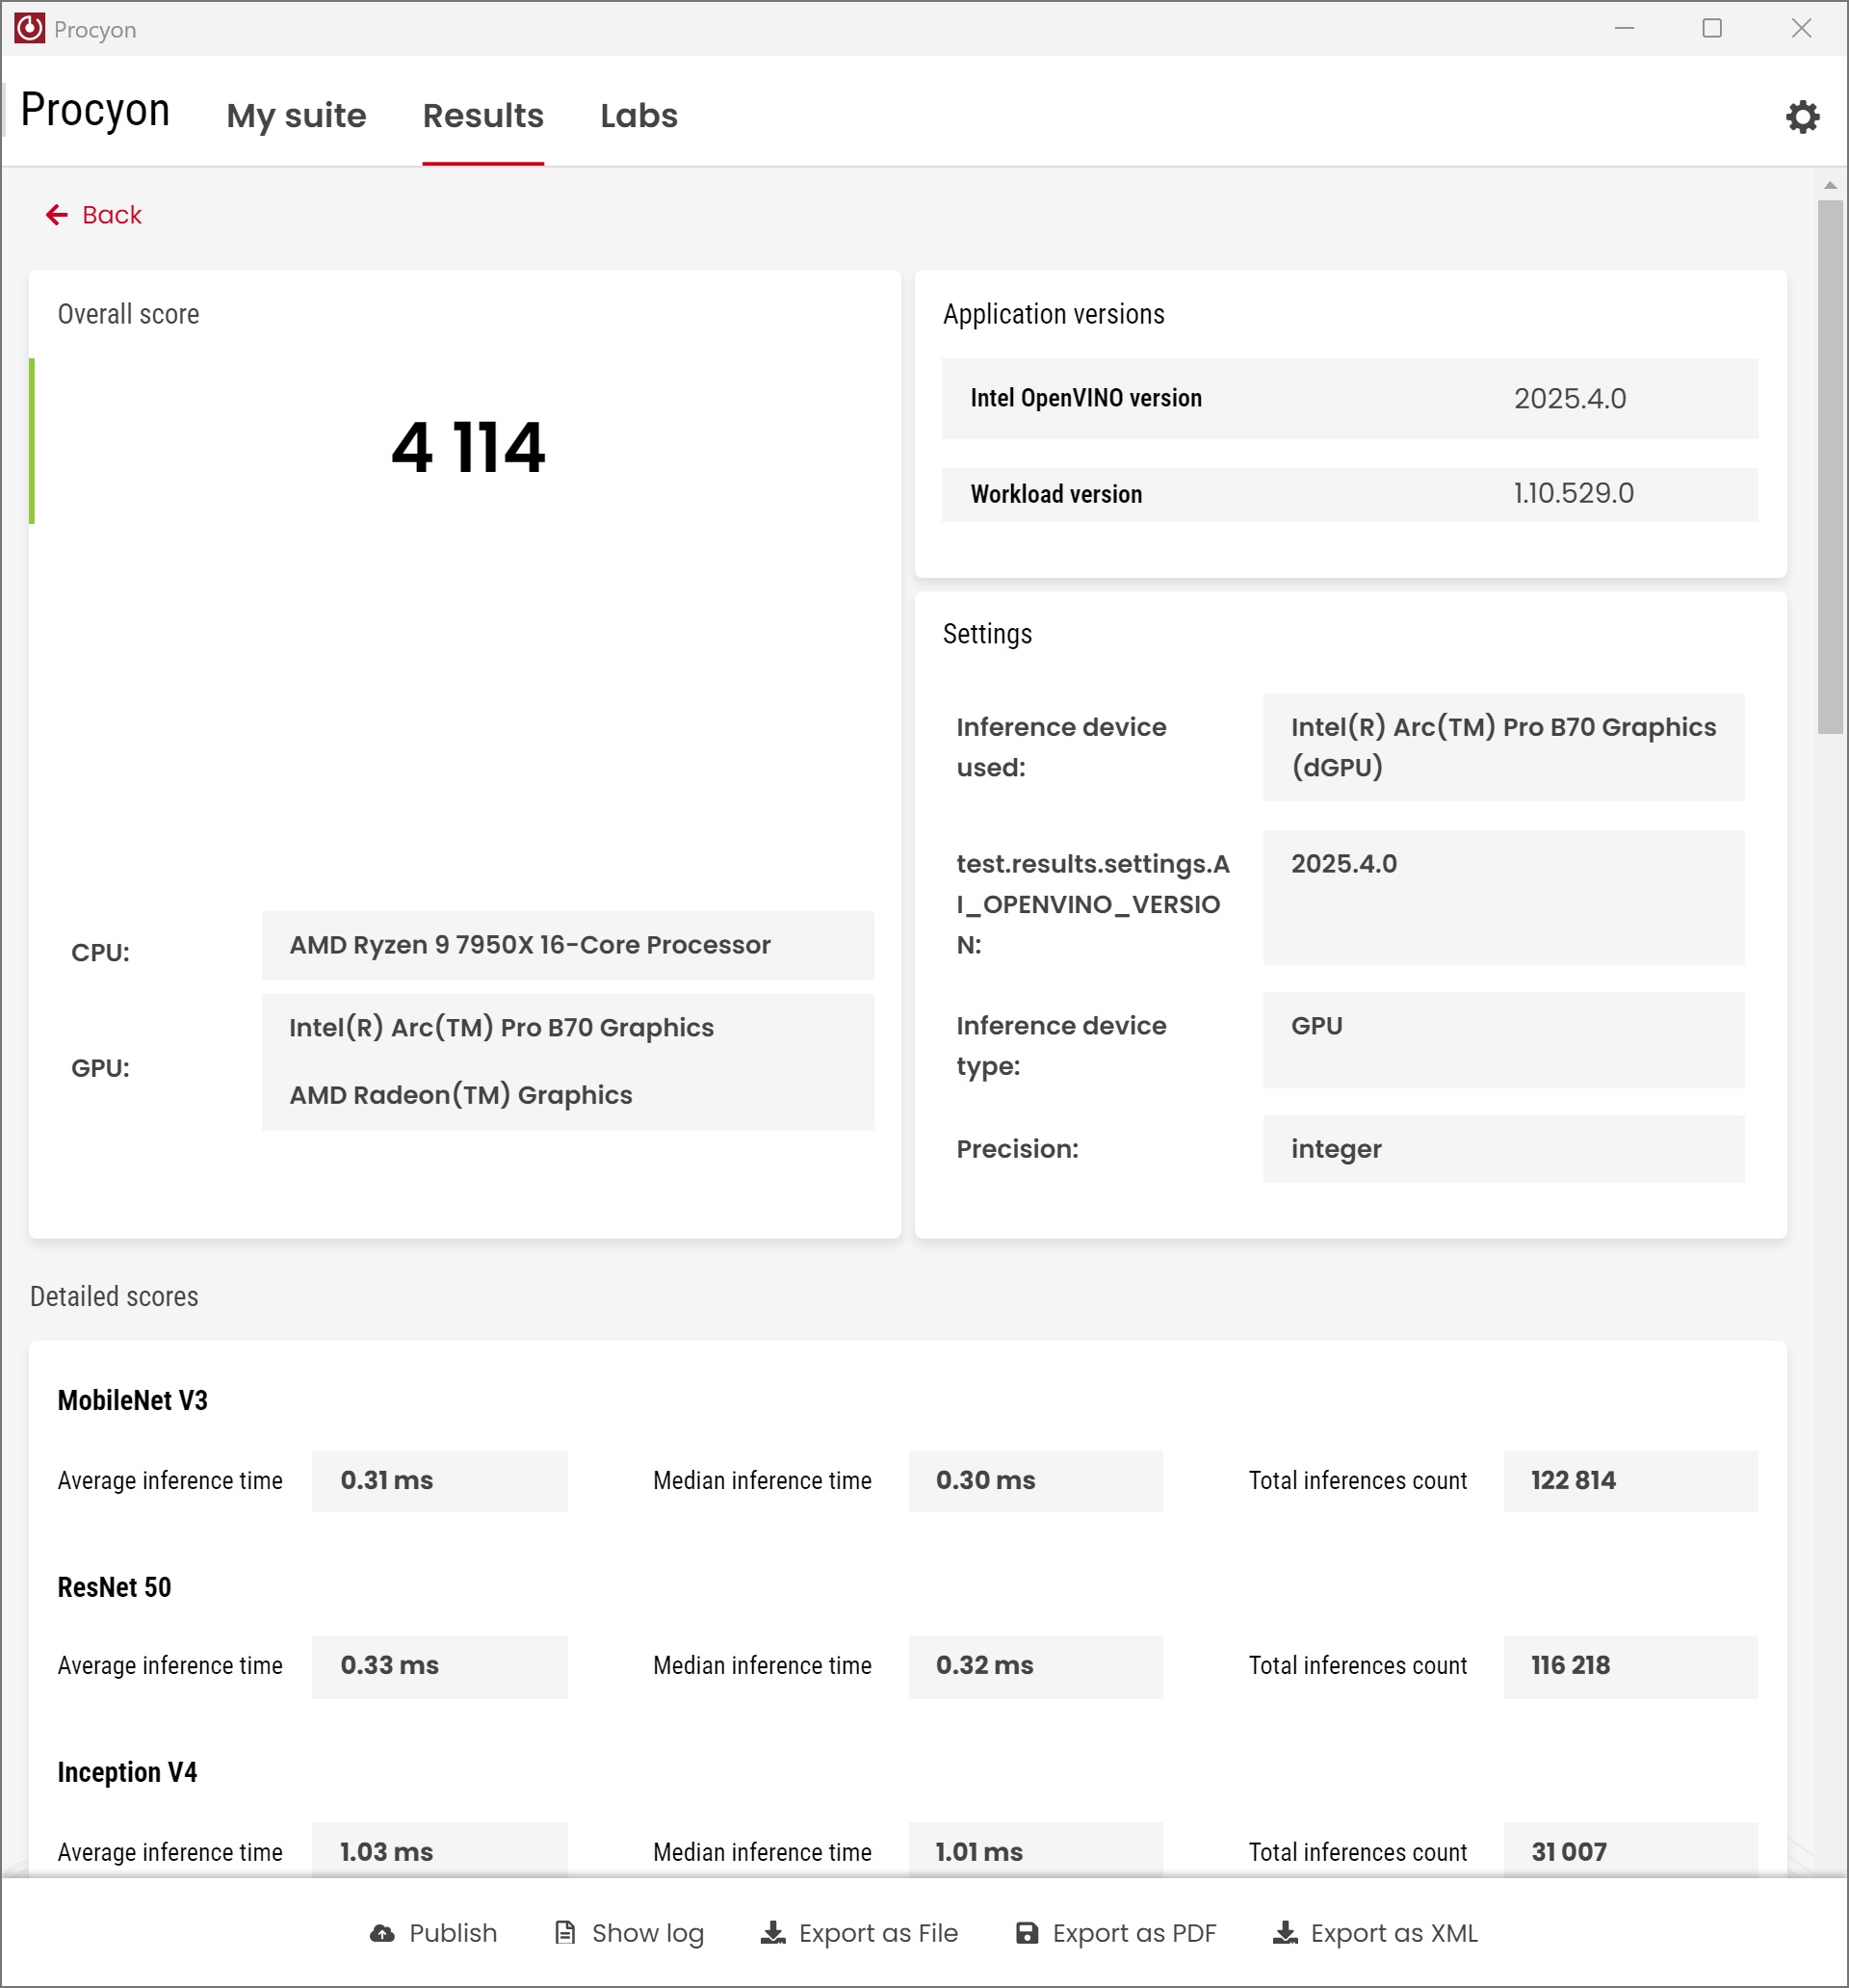Screen dimensions: 1849x1988
Task: Click the Application versions heading
Action: 1053,314
